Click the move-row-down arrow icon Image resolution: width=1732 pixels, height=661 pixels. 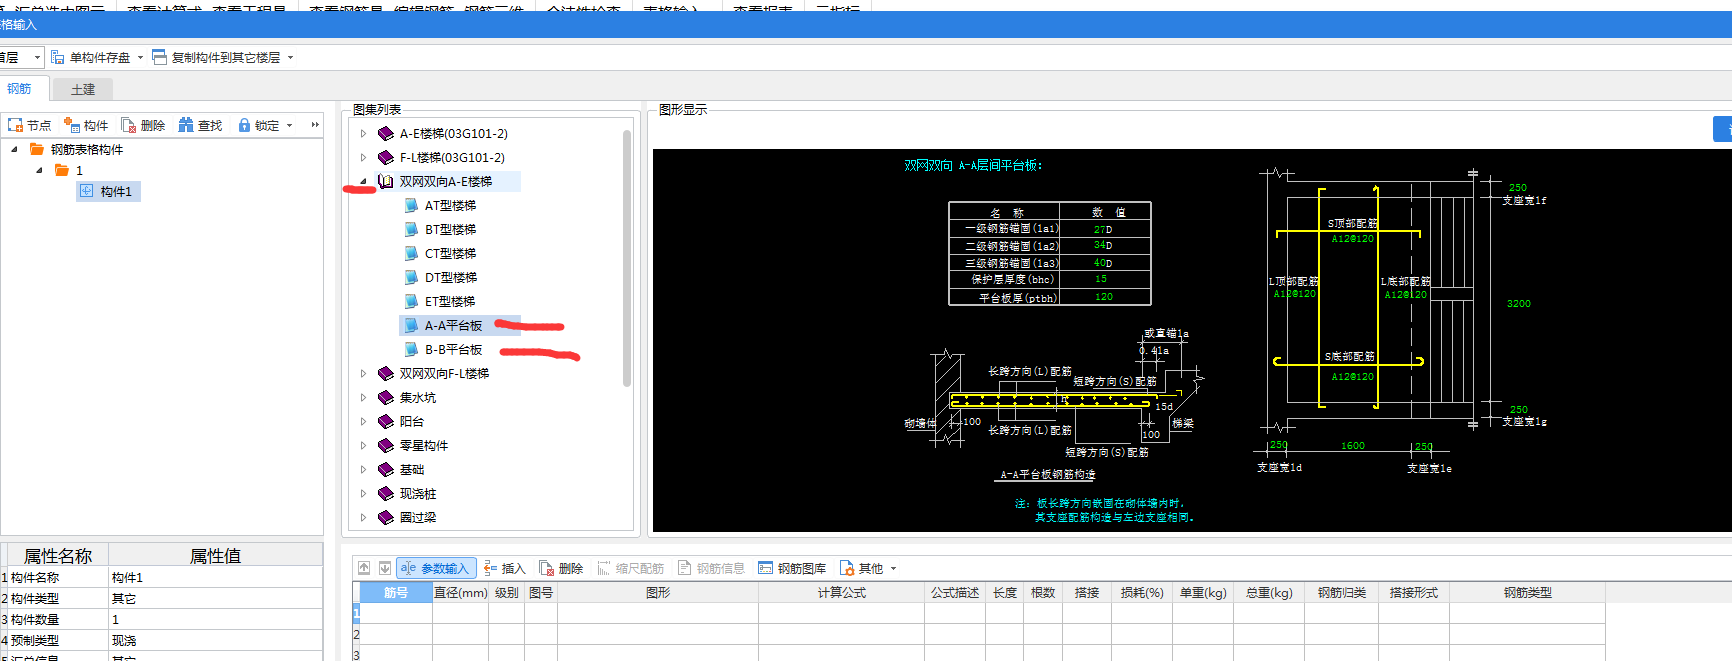(384, 568)
